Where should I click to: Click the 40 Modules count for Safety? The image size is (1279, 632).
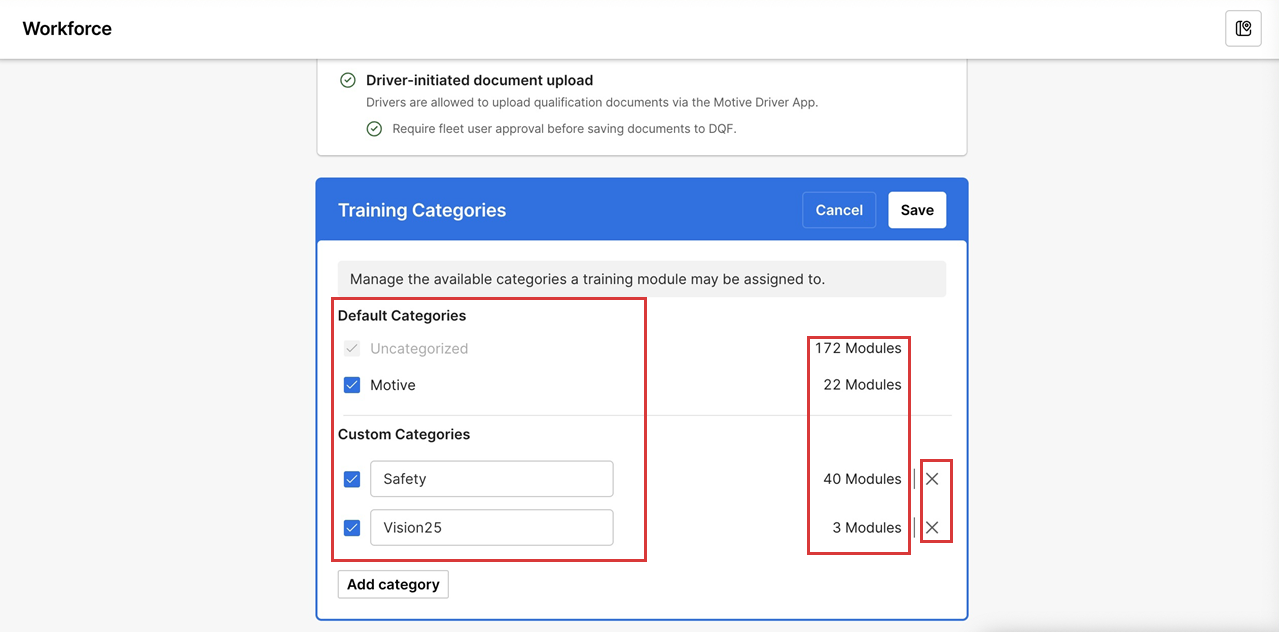click(x=861, y=479)
